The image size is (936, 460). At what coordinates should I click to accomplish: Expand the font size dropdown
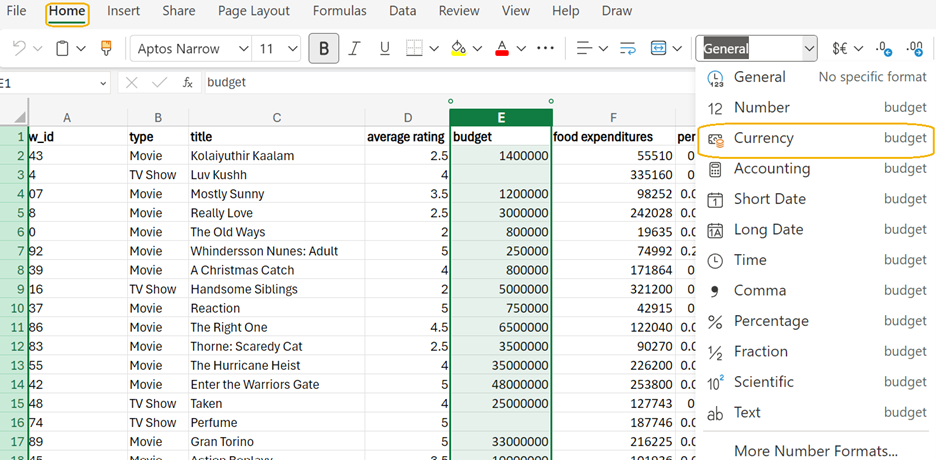click(293, 48)
